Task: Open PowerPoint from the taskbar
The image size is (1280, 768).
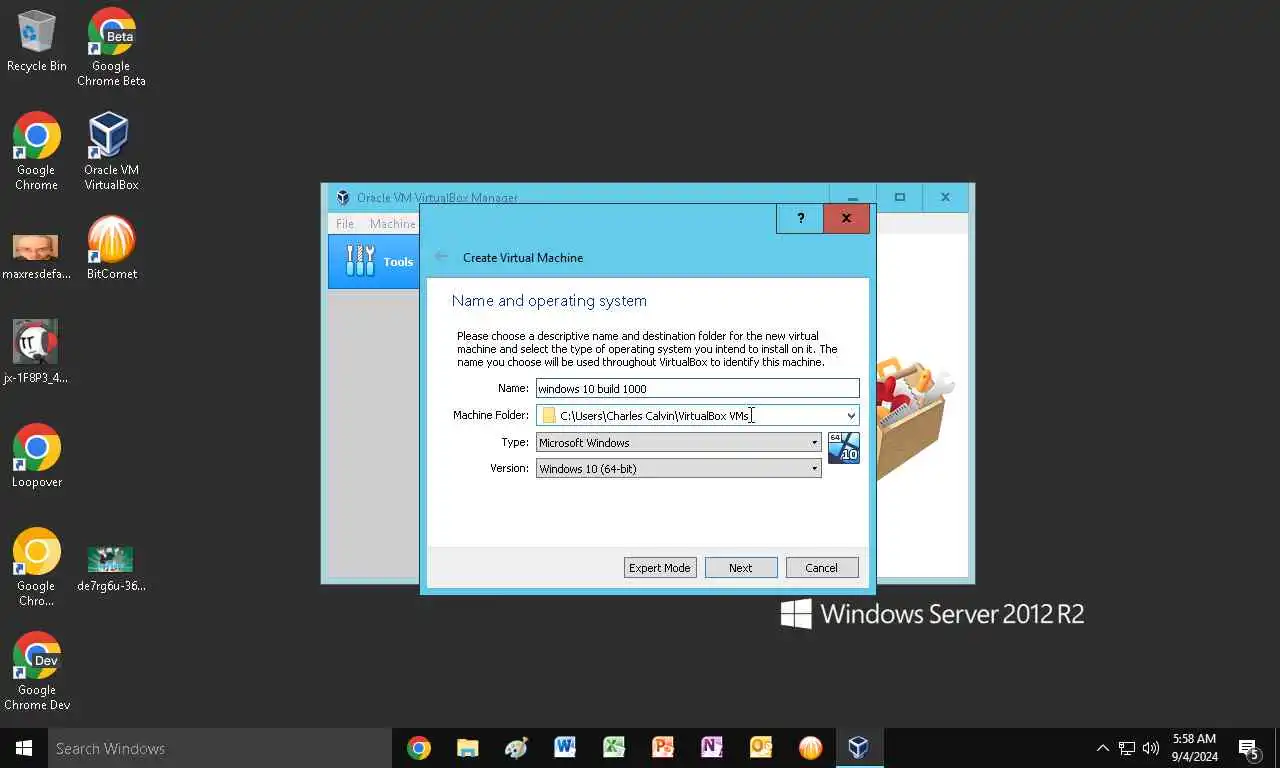Action: pos(663,748)
